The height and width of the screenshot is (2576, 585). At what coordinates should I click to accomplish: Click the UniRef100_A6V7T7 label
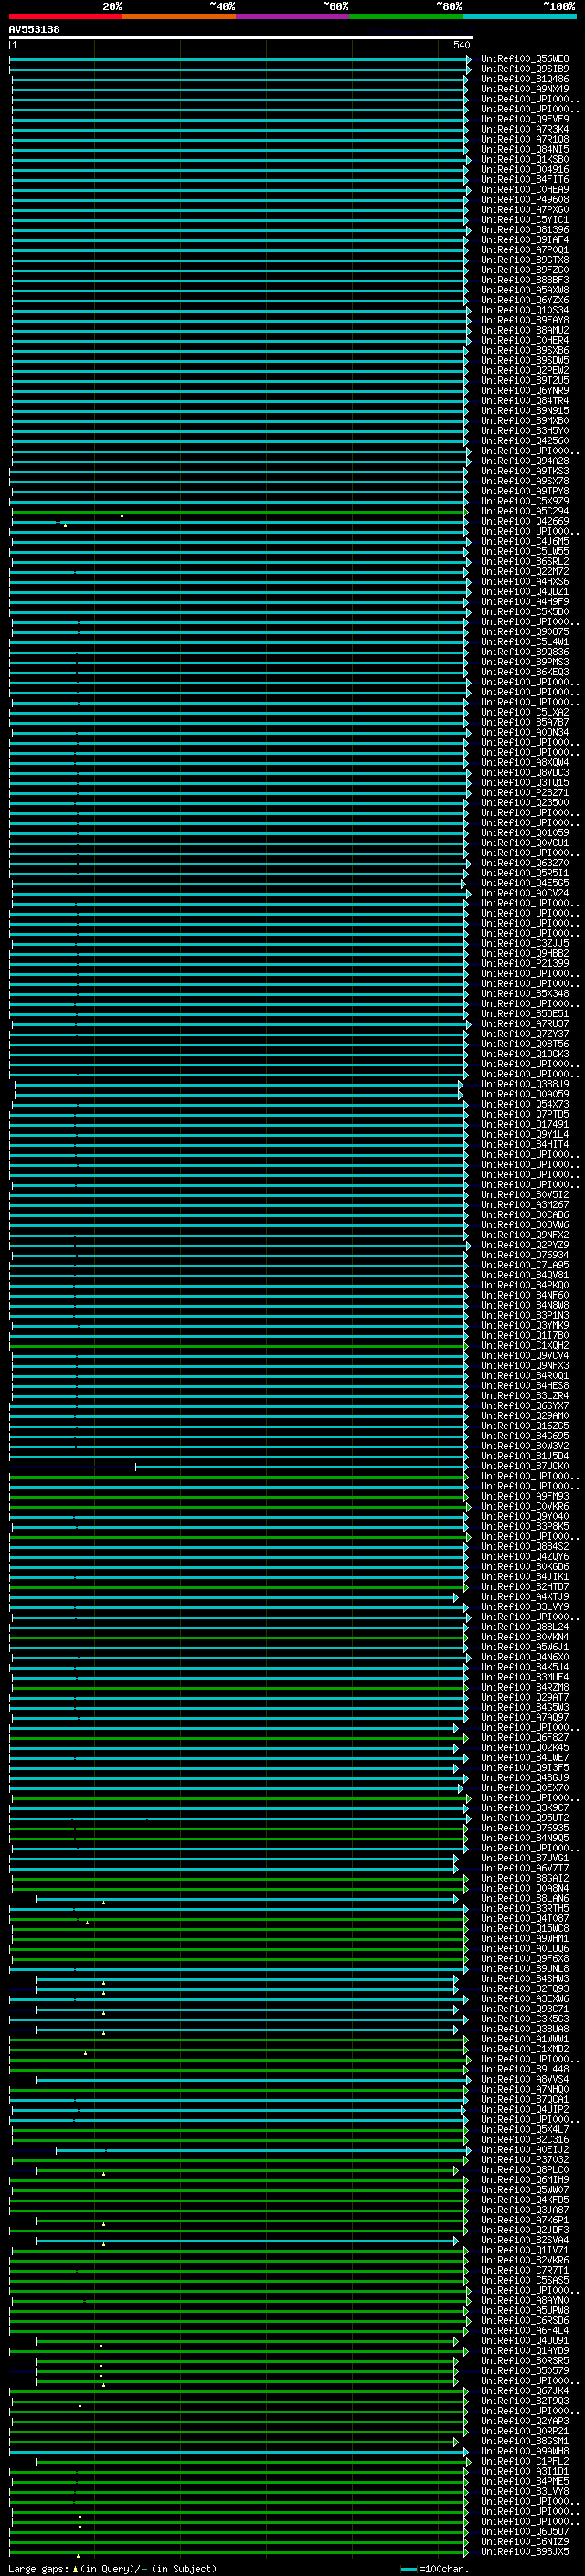click(x=525, y=1868)
